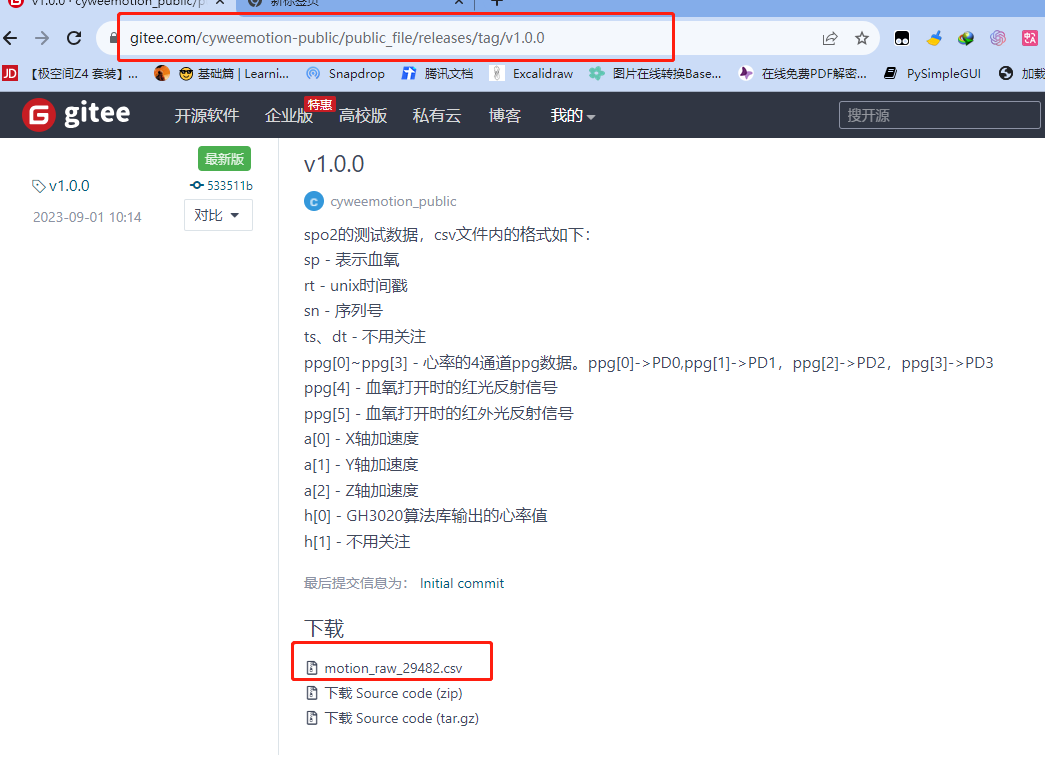1045x767 pixels.
Task: Open the 开源软件 nav menu item
Action: tap(207, 116)
